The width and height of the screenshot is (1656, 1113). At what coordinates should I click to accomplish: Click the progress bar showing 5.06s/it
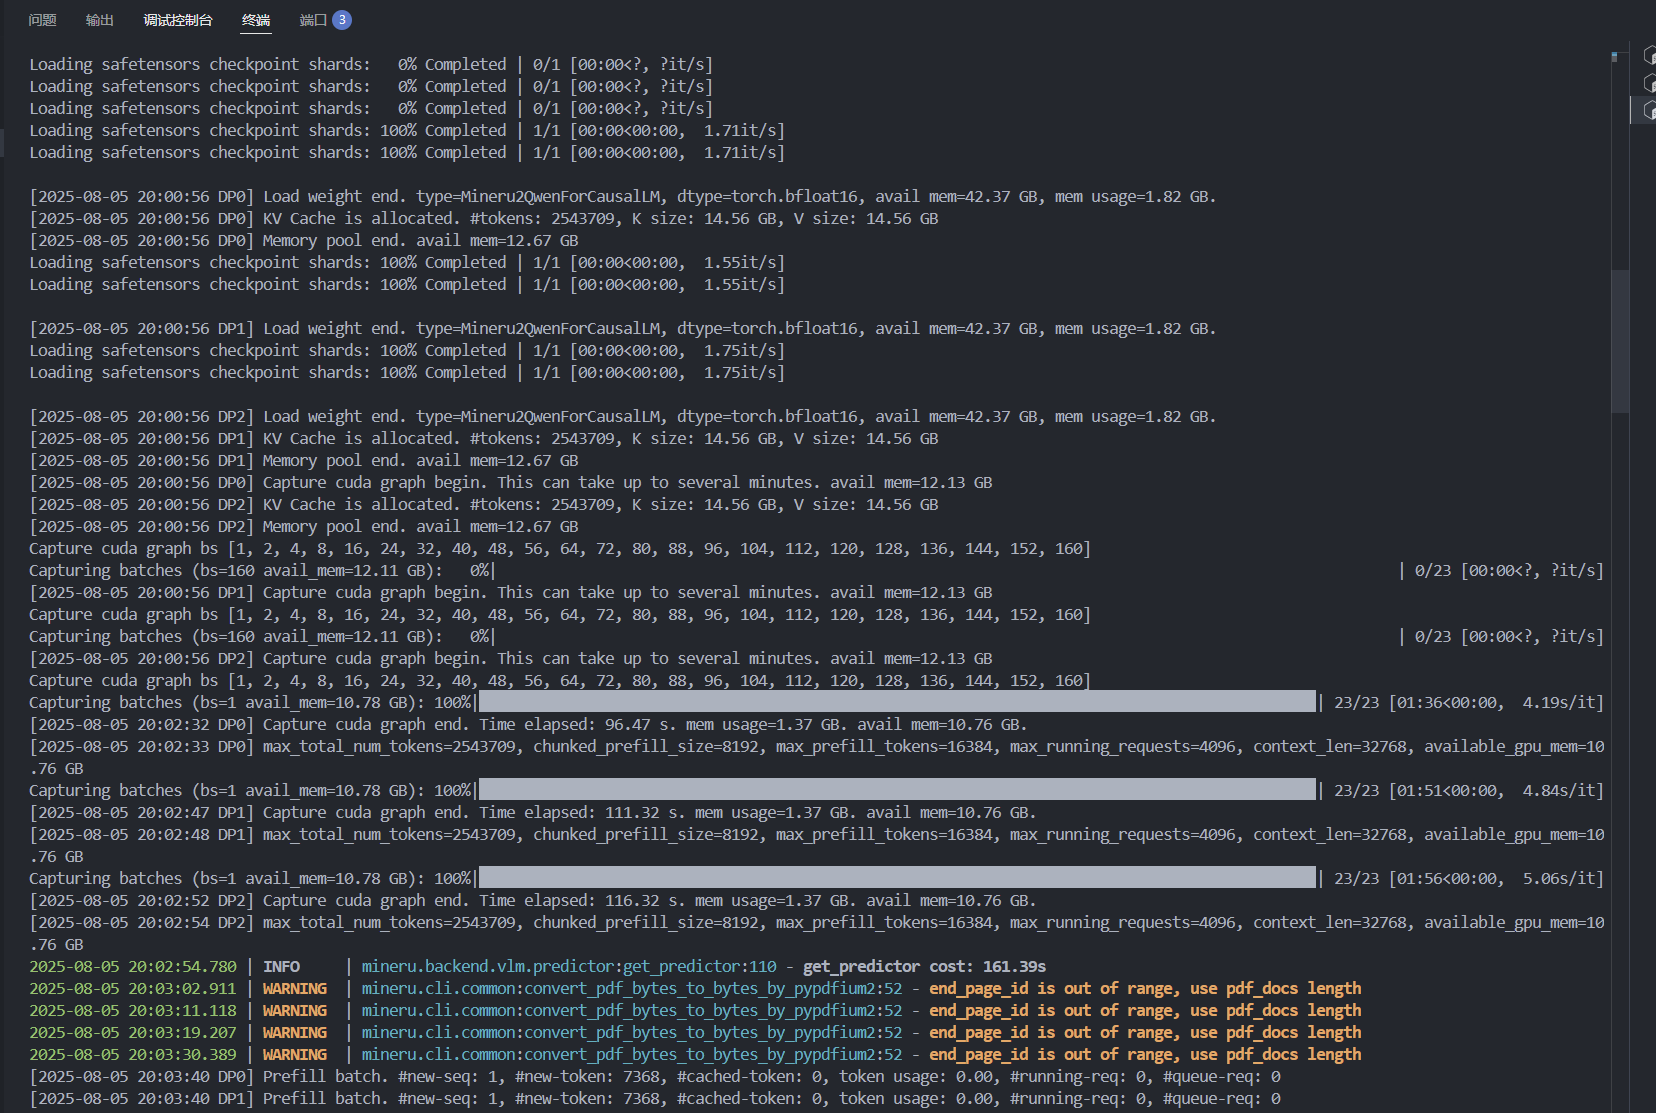point(897,879)
